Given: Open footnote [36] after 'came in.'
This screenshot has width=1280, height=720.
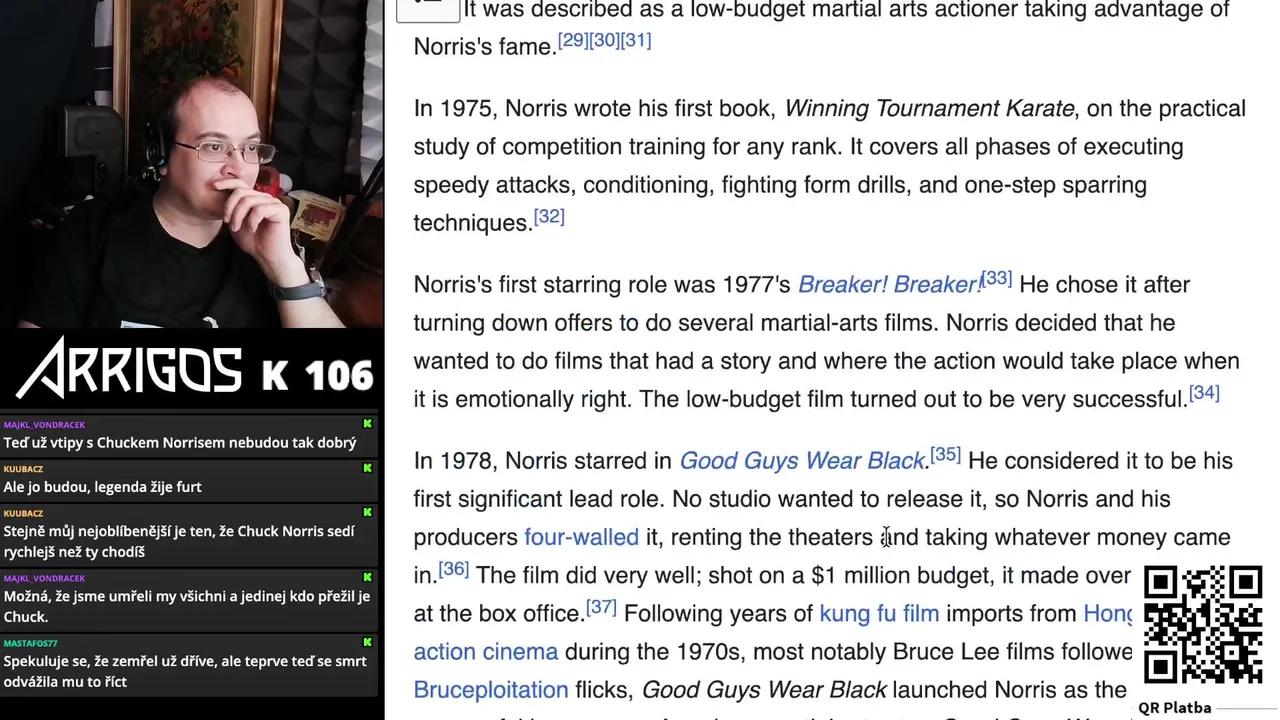Looking at the screenshot, I should point(453,568).
